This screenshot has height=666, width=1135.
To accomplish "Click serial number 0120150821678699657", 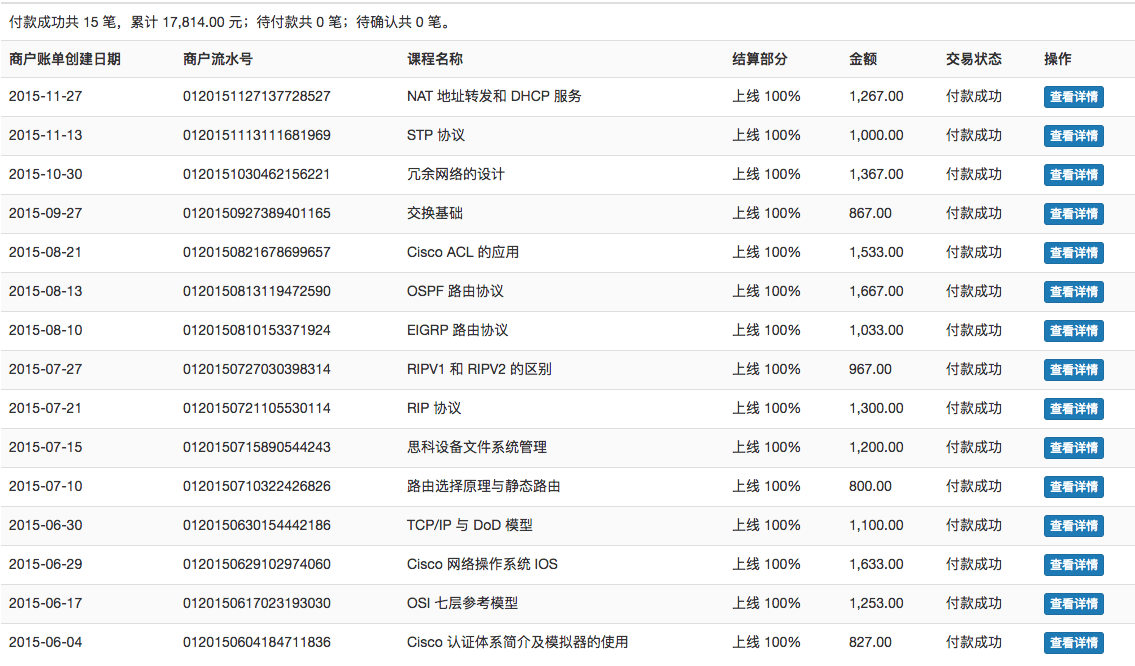I will pyautogui.click(x=257, y=253).
